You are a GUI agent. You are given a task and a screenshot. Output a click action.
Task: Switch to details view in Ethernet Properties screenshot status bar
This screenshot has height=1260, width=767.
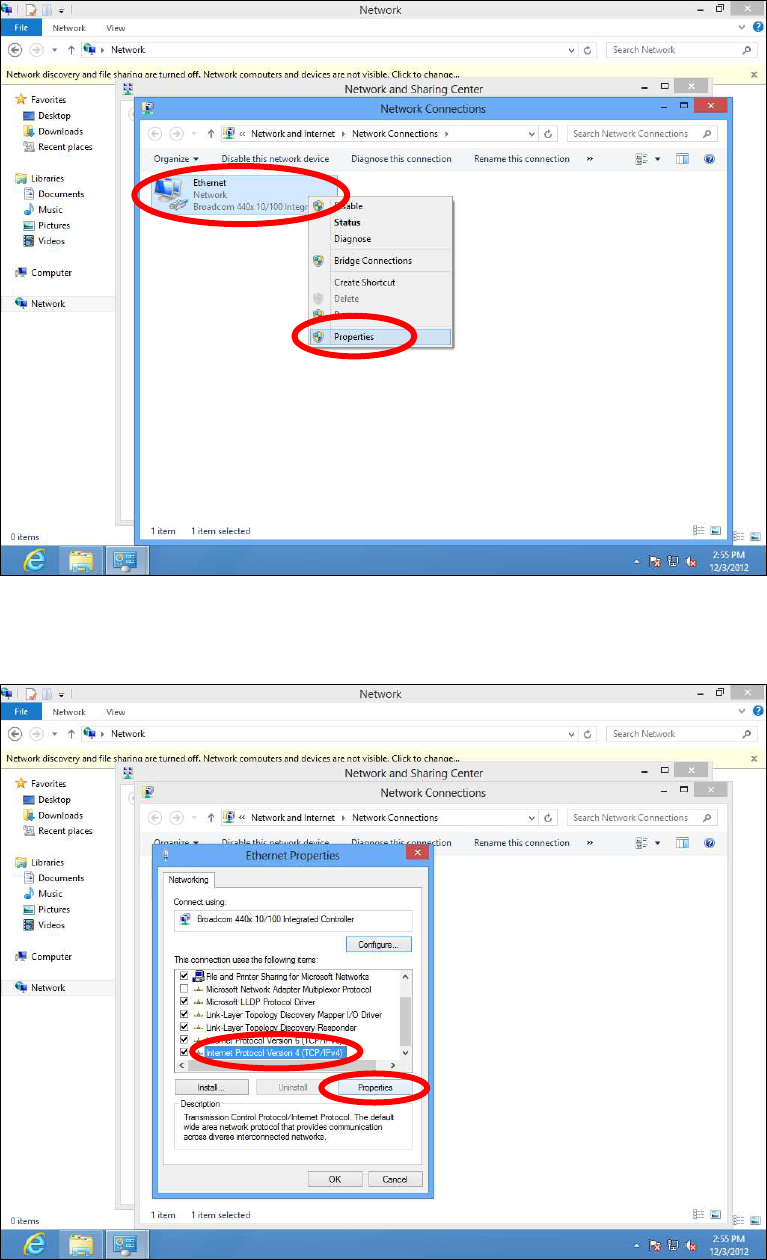click(x=699, y=1215)
